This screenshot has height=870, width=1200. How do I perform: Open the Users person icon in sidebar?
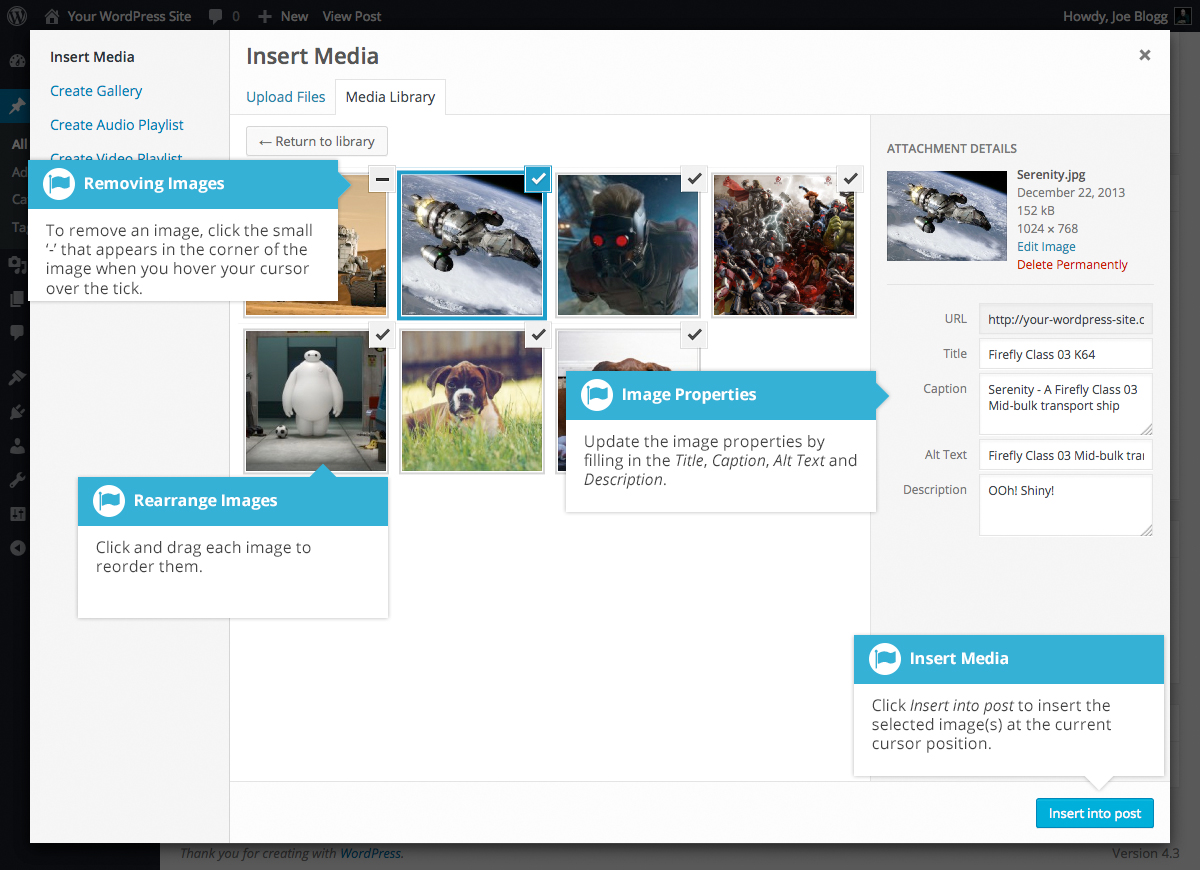16,446
